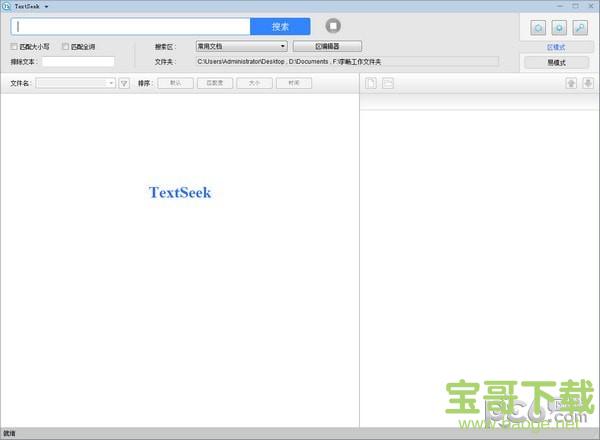
Task: Click the first square icon at top right
Action: [538, 28]
